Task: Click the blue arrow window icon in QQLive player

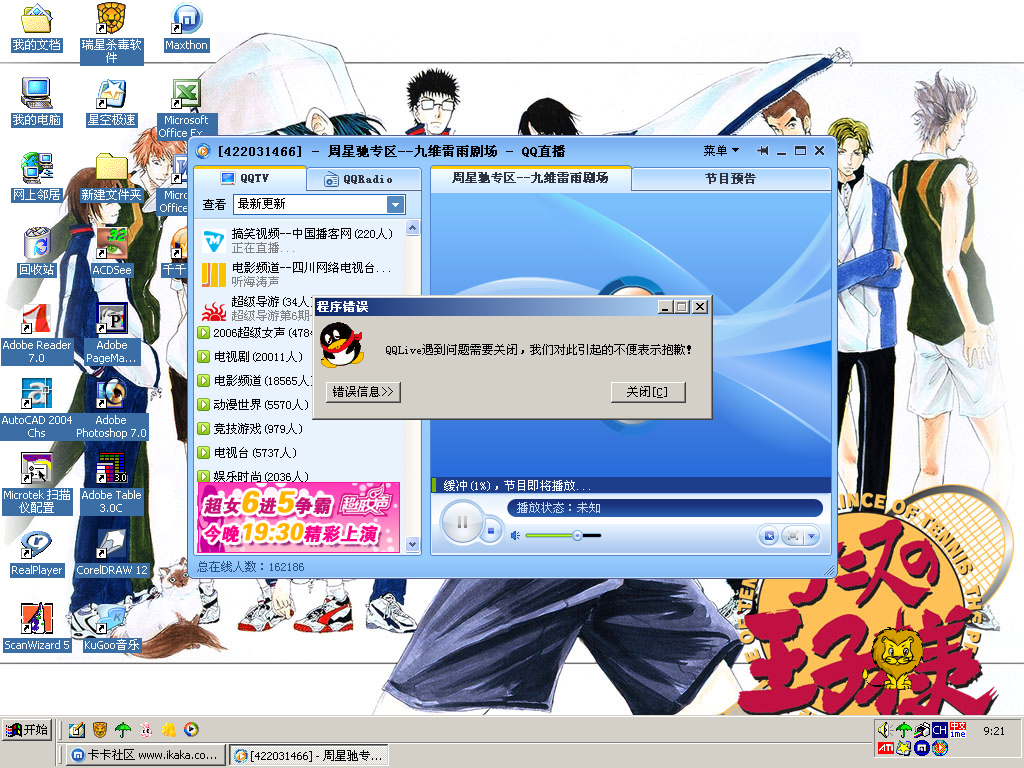Action: click(769, 536)
